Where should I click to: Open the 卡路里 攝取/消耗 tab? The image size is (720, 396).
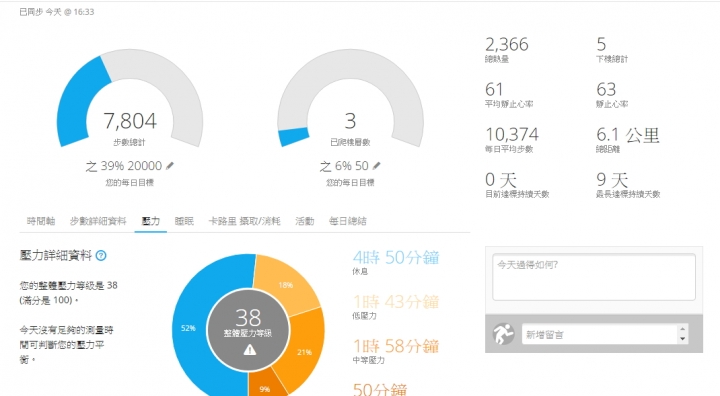[x=244, y=221]
